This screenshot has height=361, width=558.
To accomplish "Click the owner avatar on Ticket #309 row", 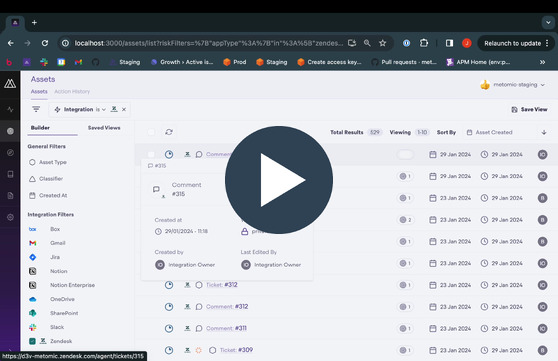I will tap(542, 350).
